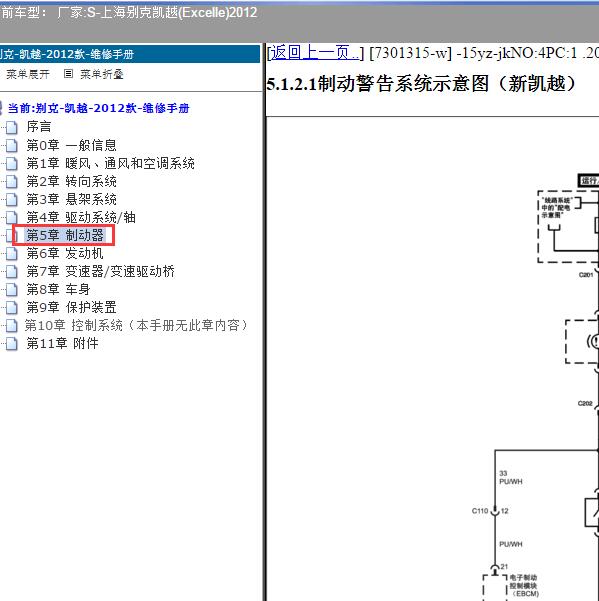Open 第4章 驱动系统/轴 chapter
Viewport: 599px width, 601px height.
[x=81, y=217]
